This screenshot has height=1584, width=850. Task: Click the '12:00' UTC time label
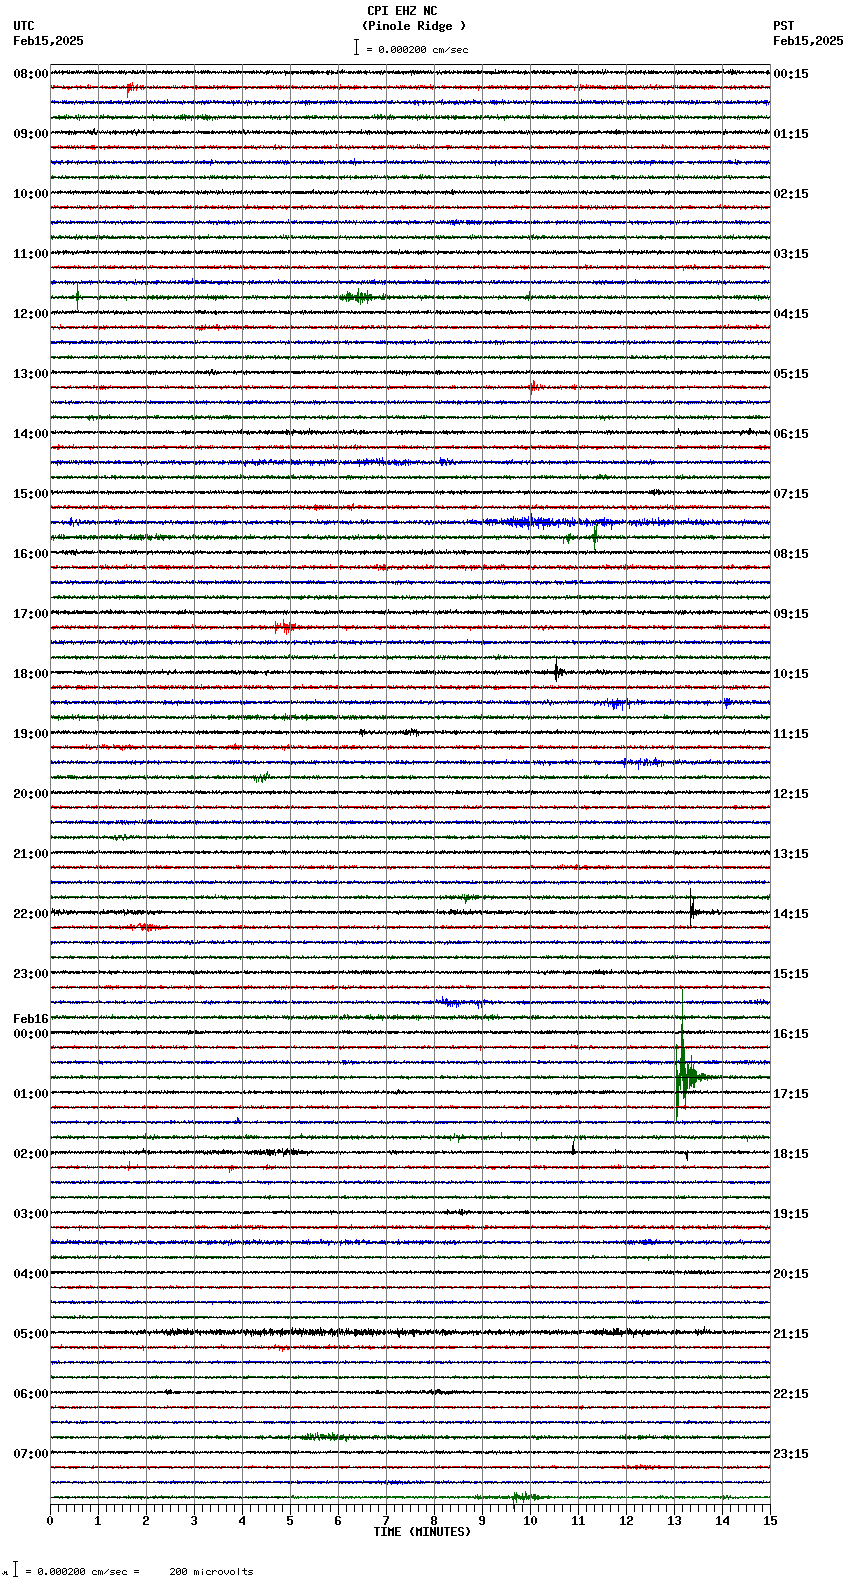[31, 314]
